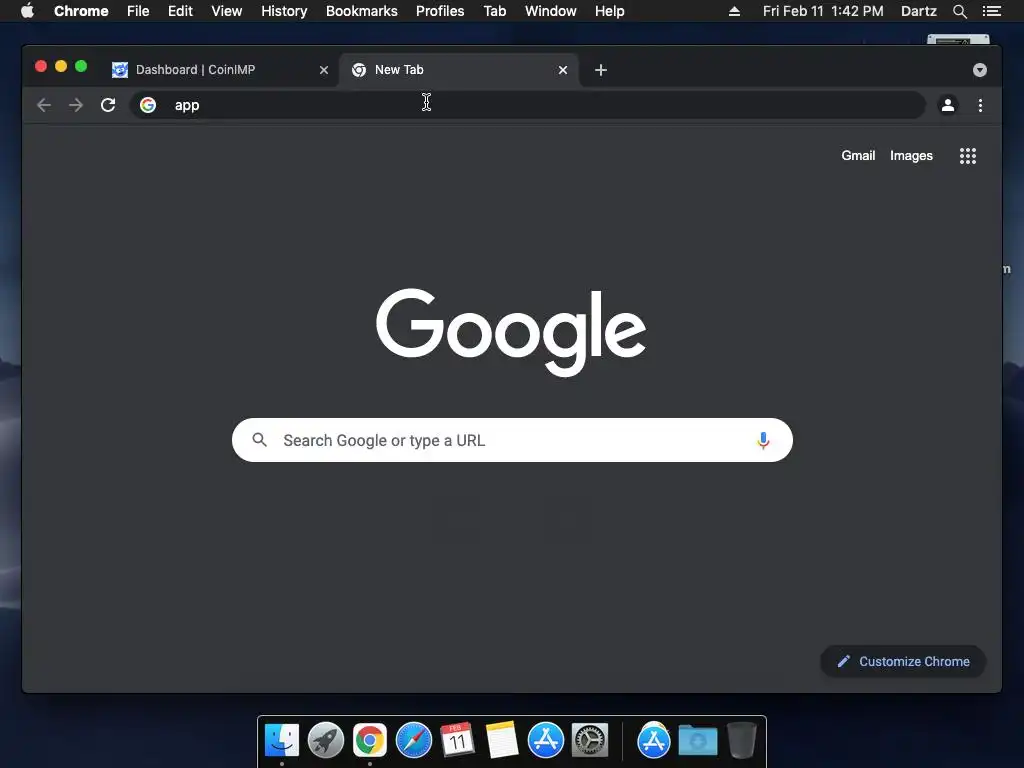This screenshot has height=768, width=1024.
Task: Focus the Search Google or type a URL box
Action: tap(512, 440)
